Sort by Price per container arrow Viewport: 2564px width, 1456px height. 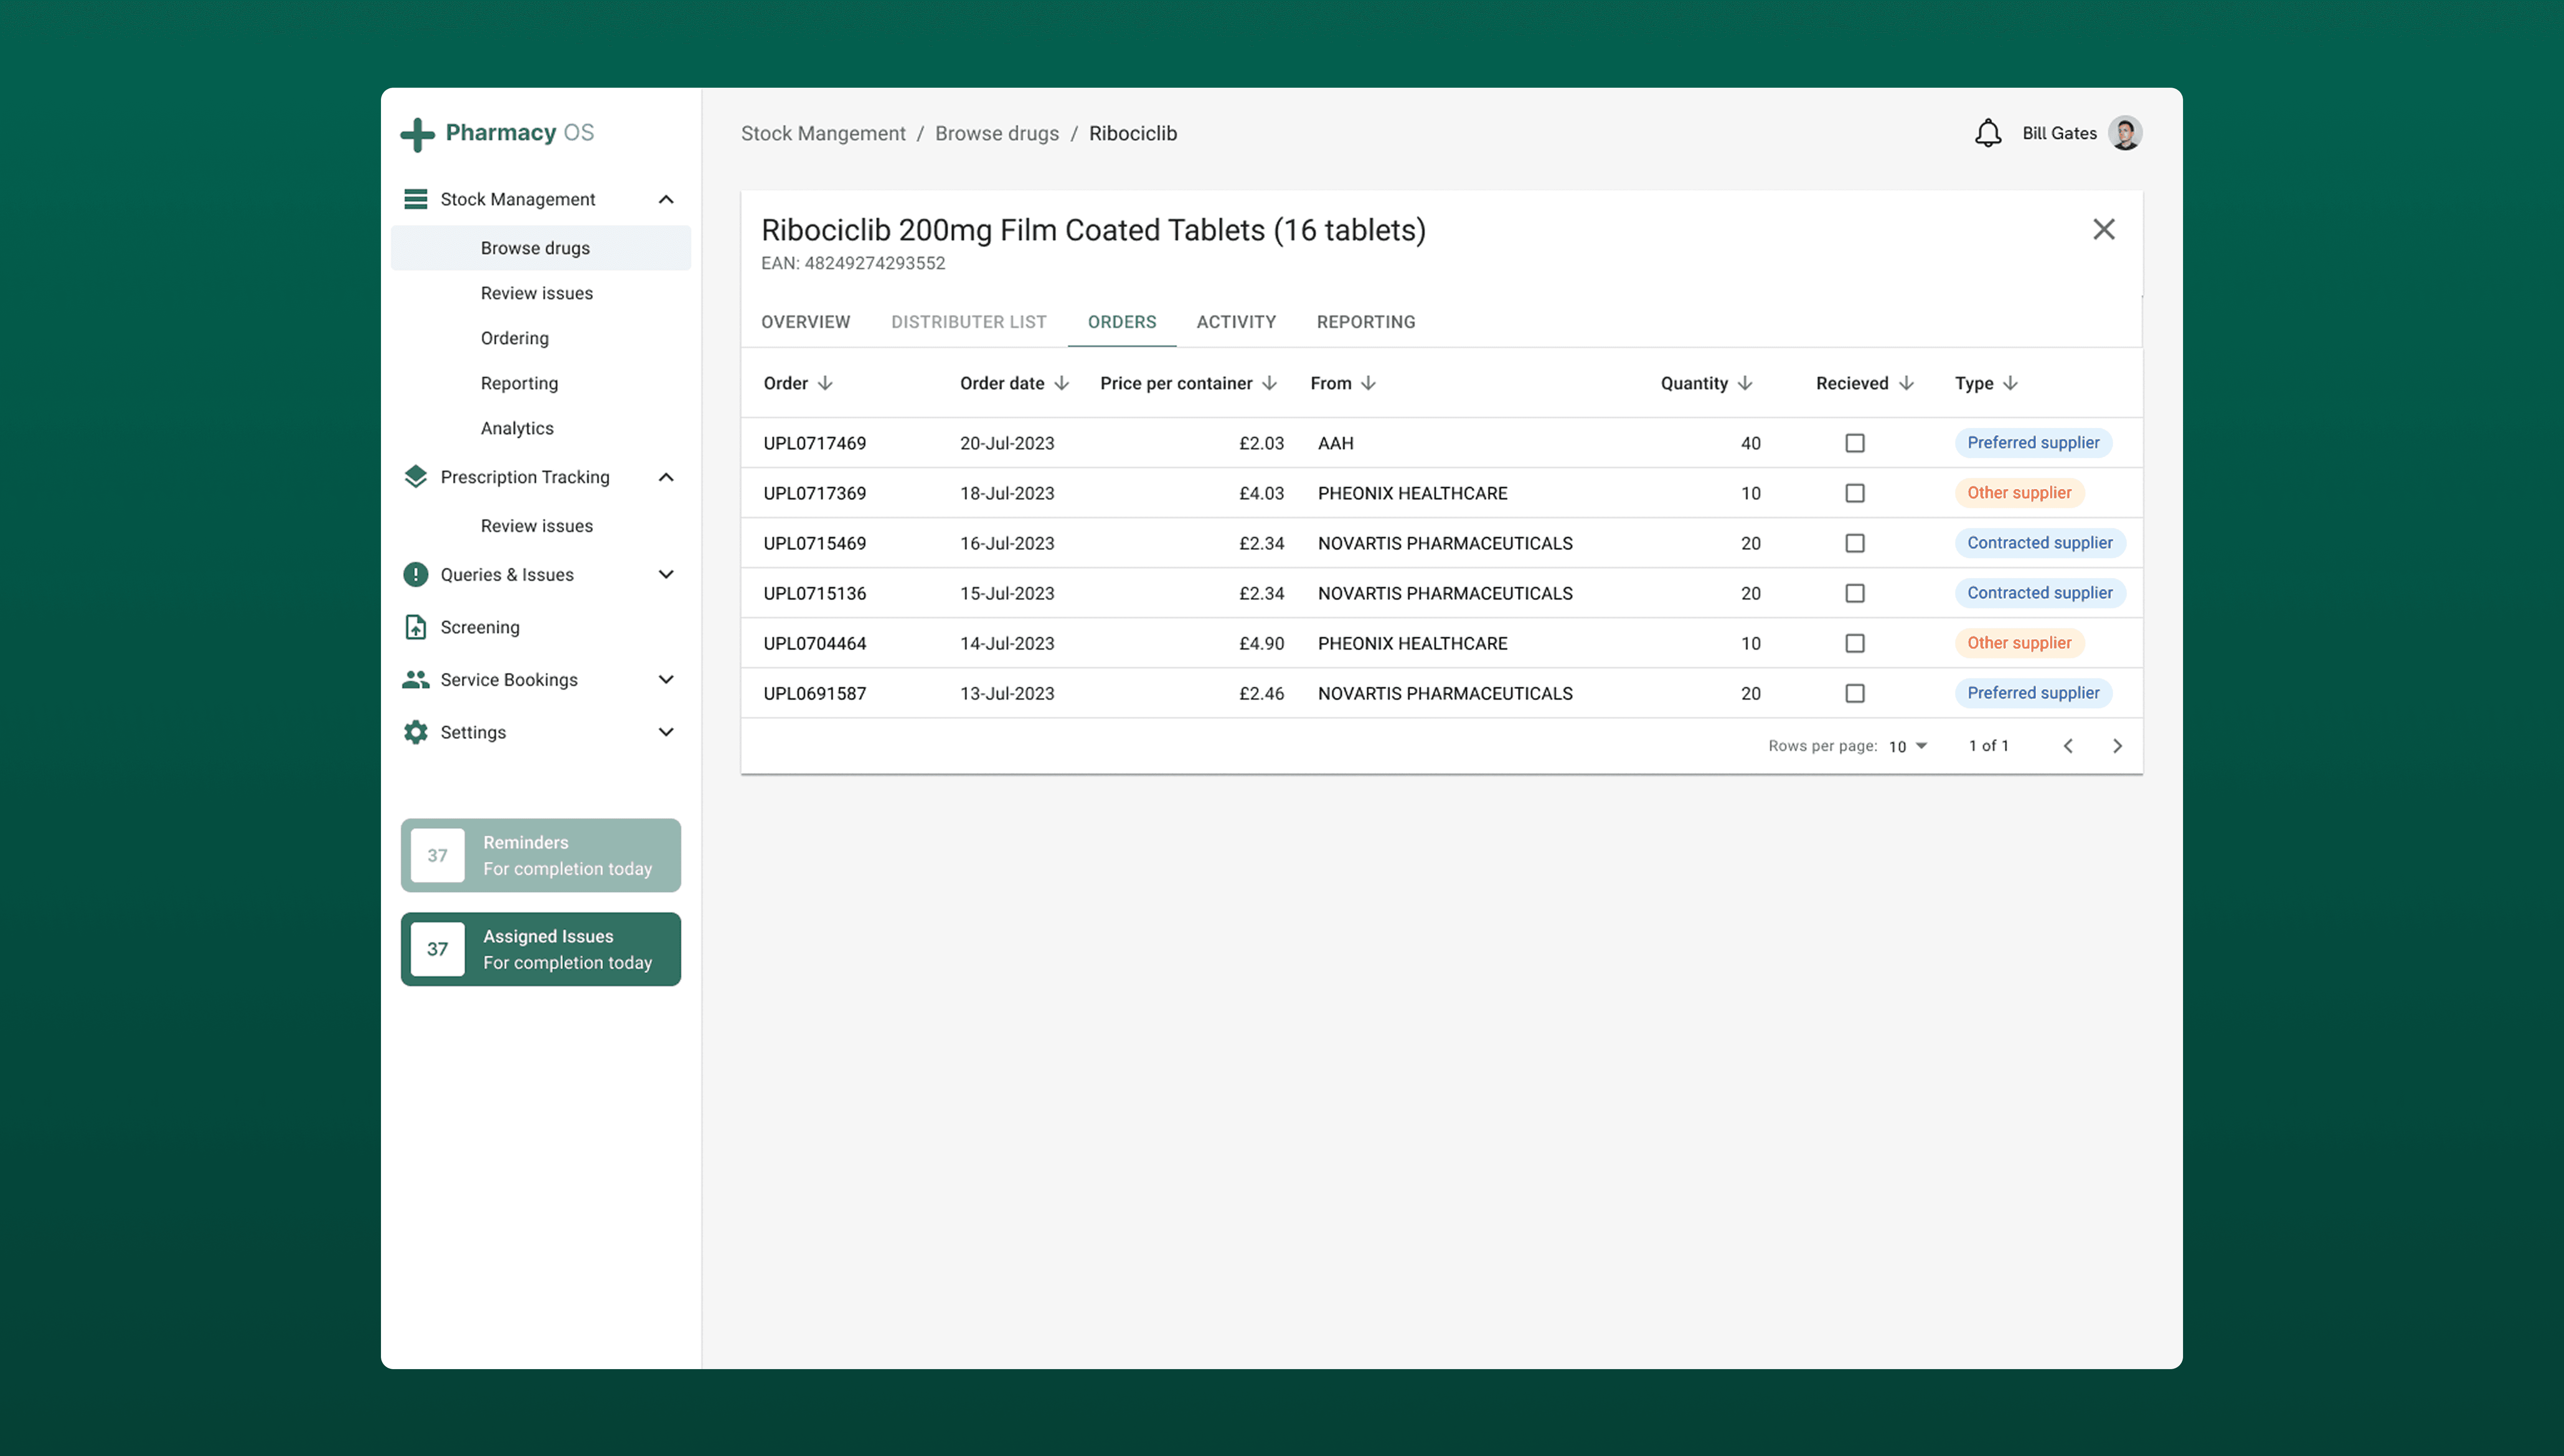1269,383
